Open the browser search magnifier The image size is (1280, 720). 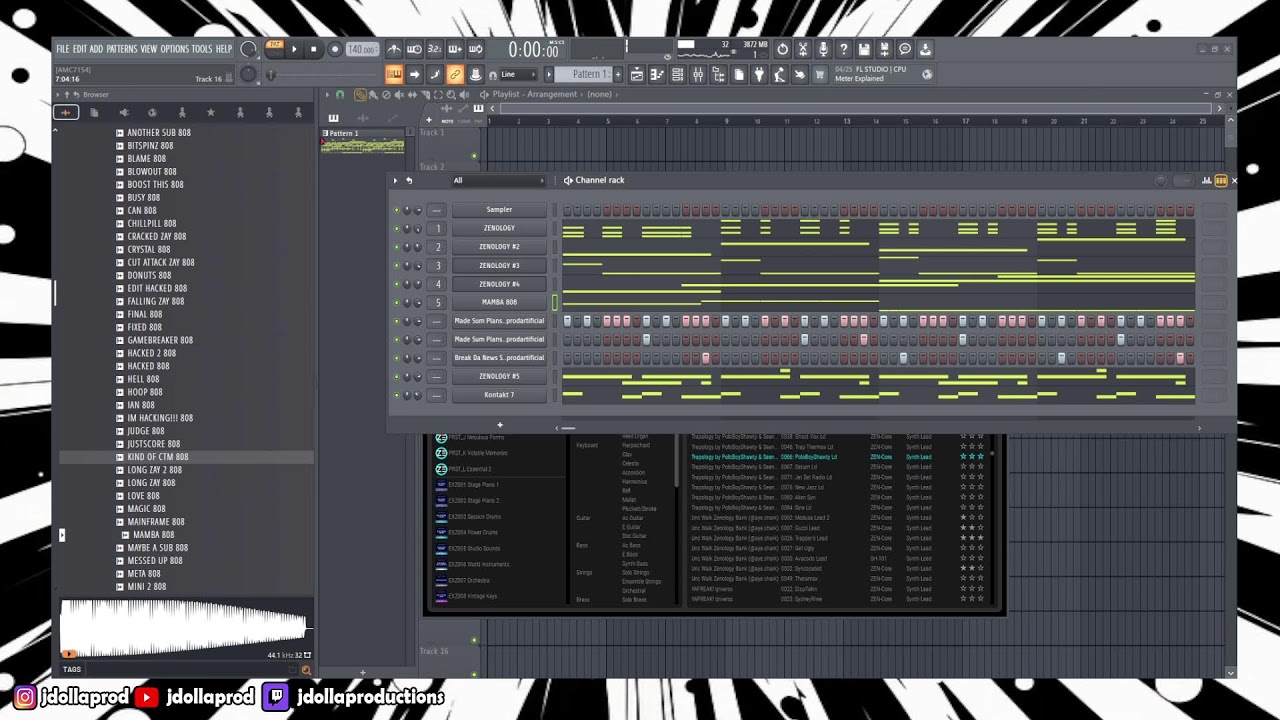[306, 670]
